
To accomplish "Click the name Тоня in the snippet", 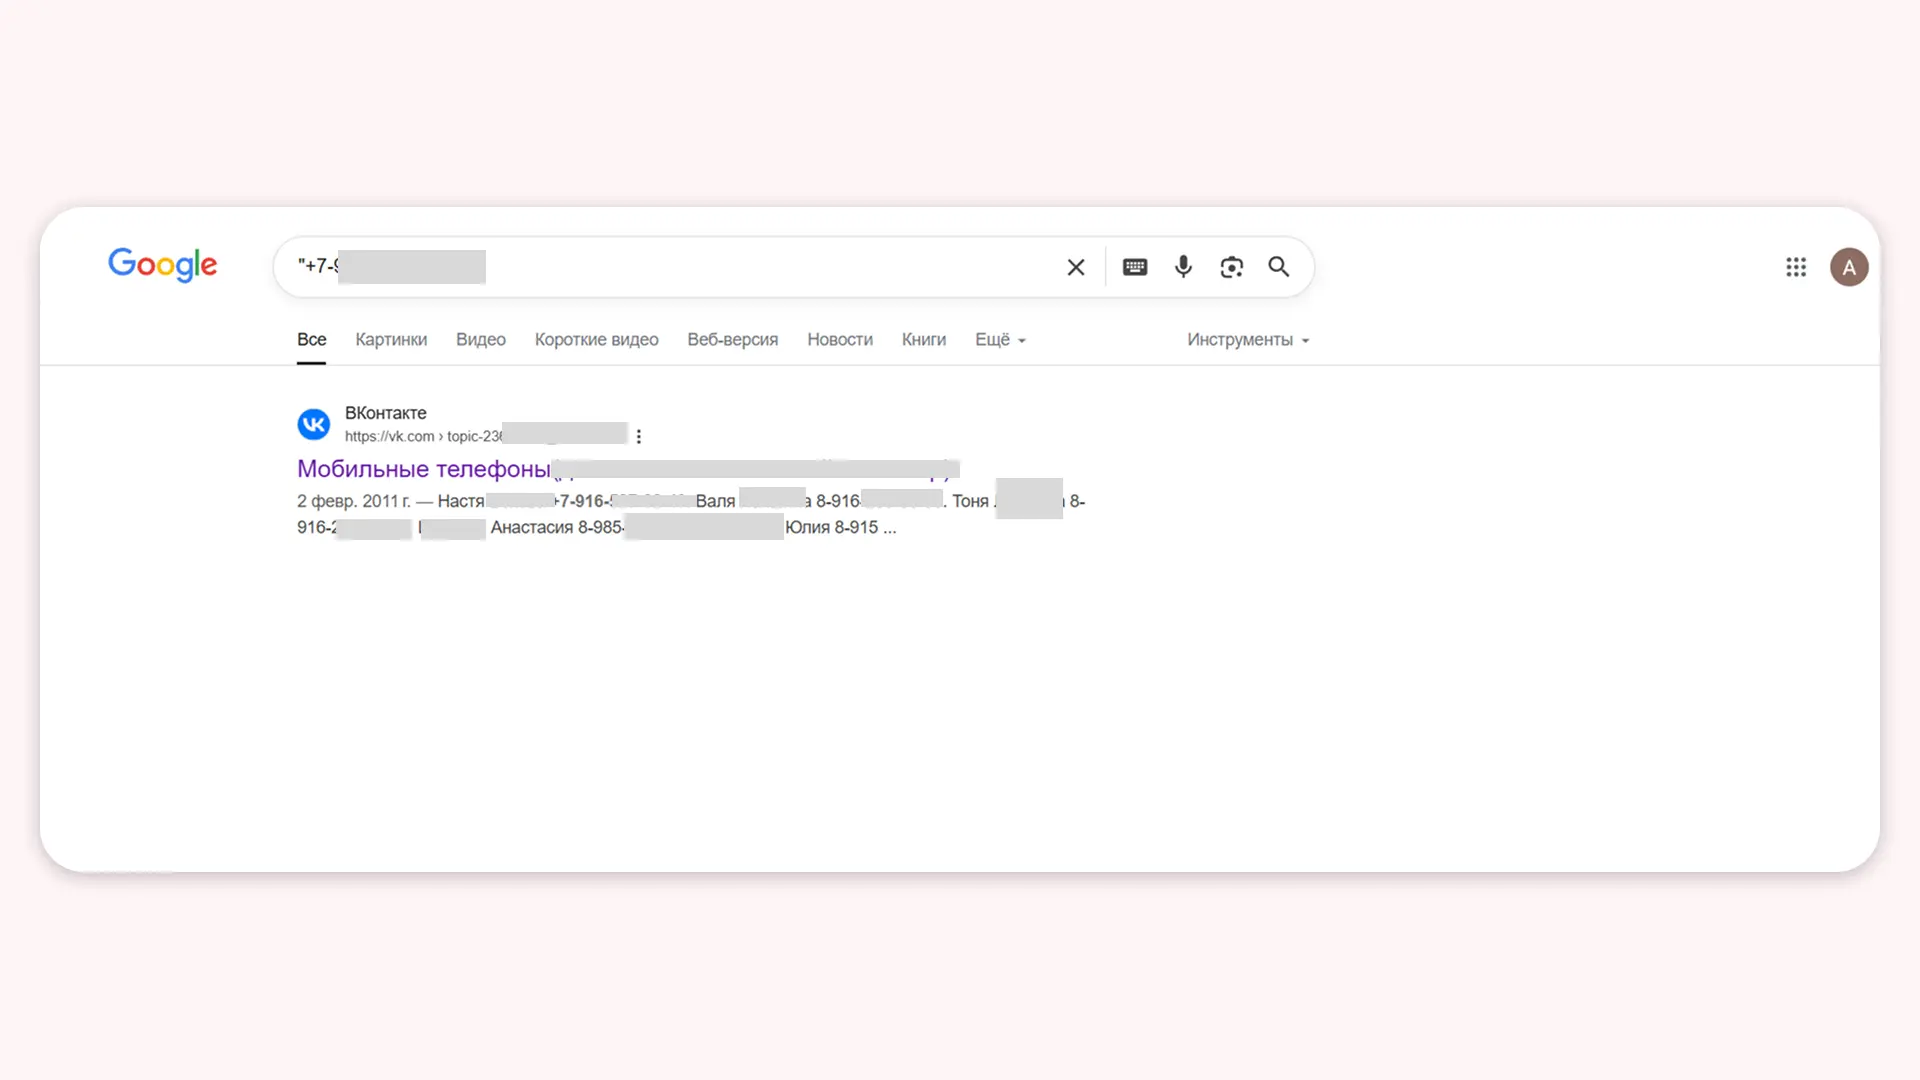I will point(970,501).
